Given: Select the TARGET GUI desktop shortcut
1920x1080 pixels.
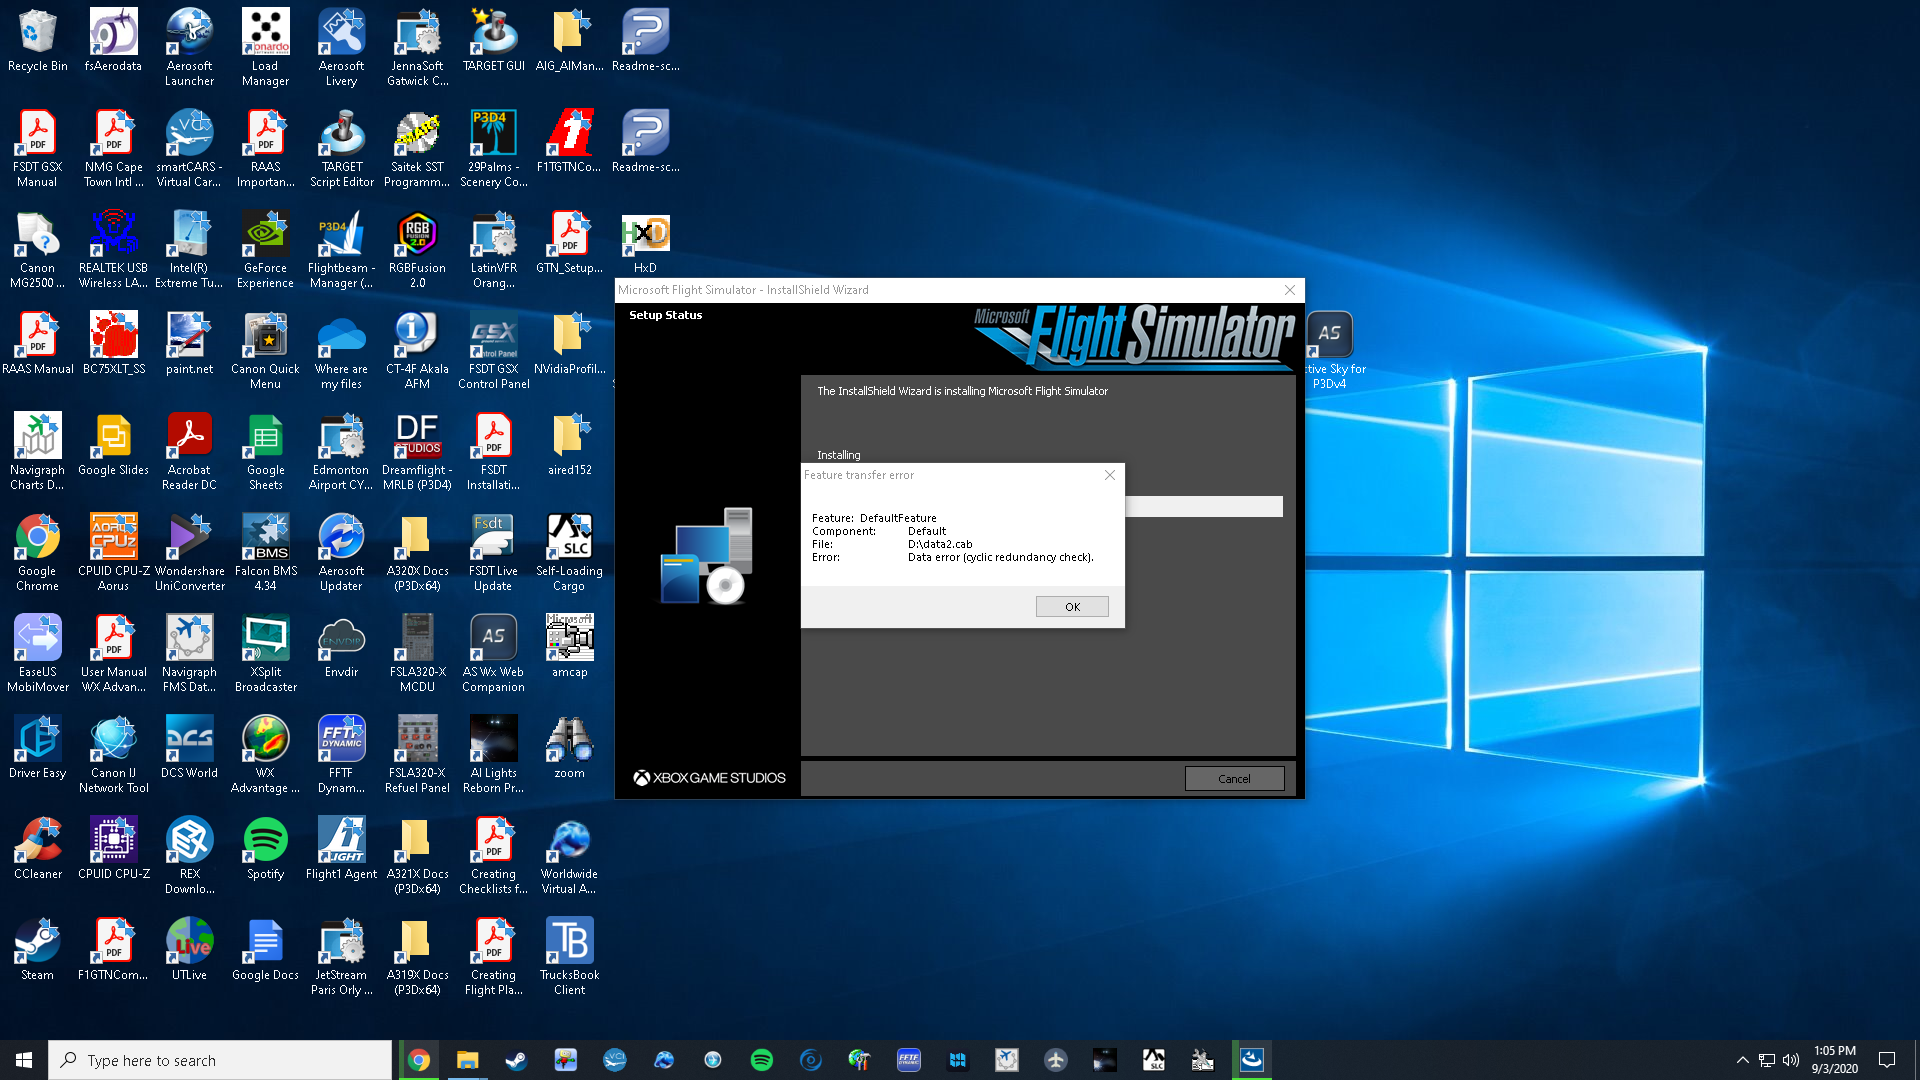Looking at the screenshot, I should (494, 42).
